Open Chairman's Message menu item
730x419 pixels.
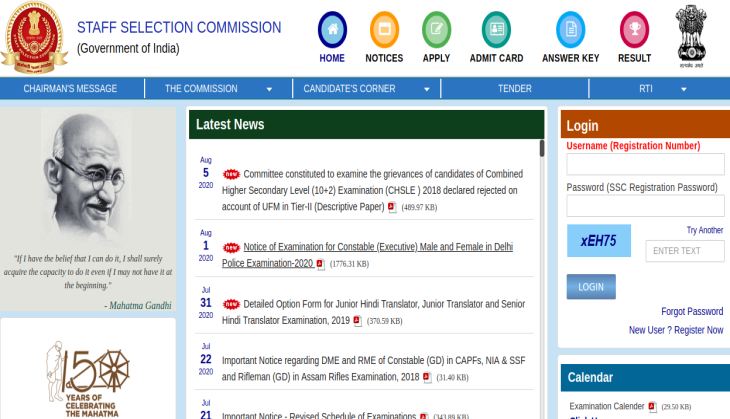pos(70,88)
